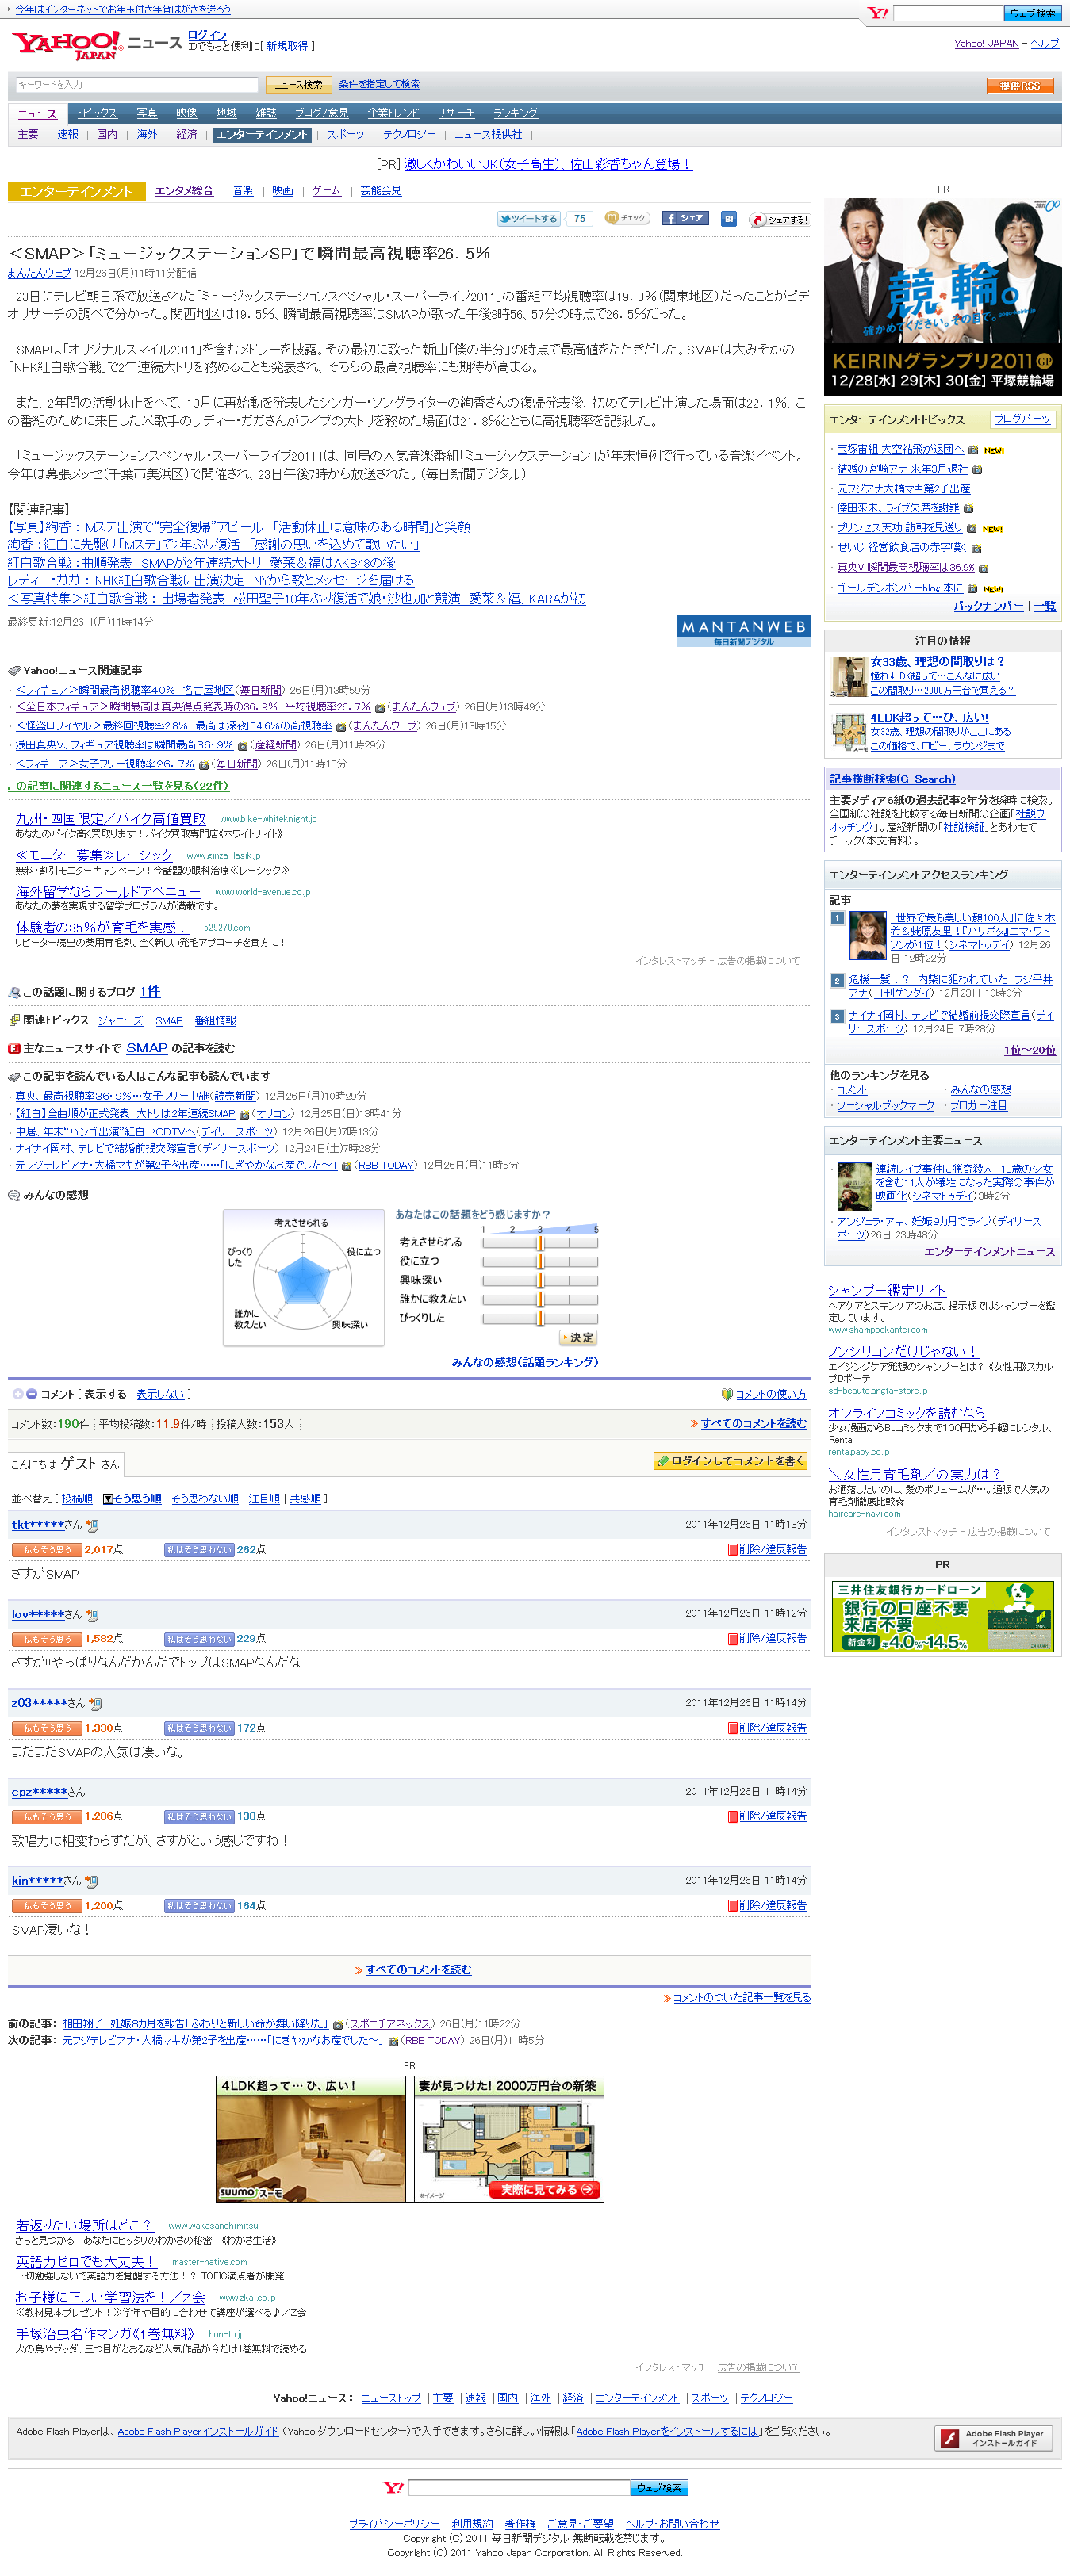
Task: Click the ranking number 1 article thumbnail photo
Action: pyautogui.click(x=867, y=935)
